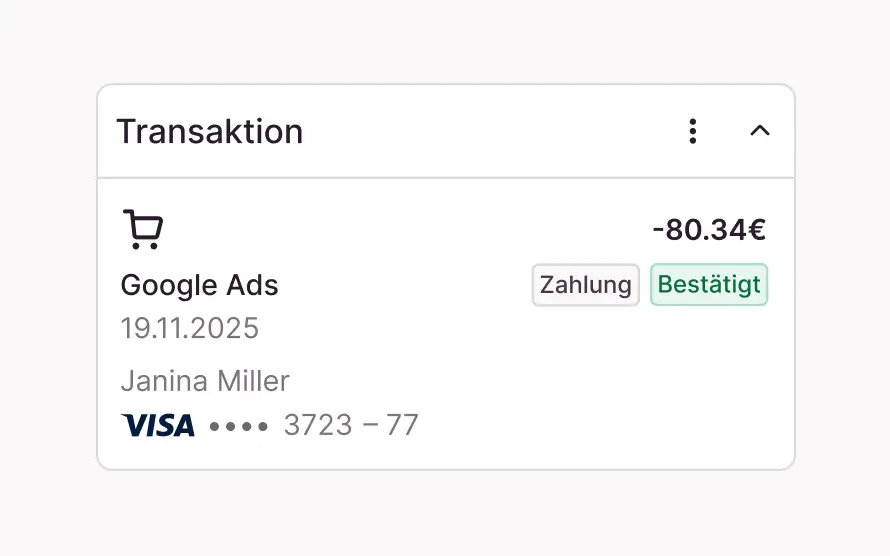Click the shopping cart icon
The image size is (890, 556).
(x=143, y=229)
